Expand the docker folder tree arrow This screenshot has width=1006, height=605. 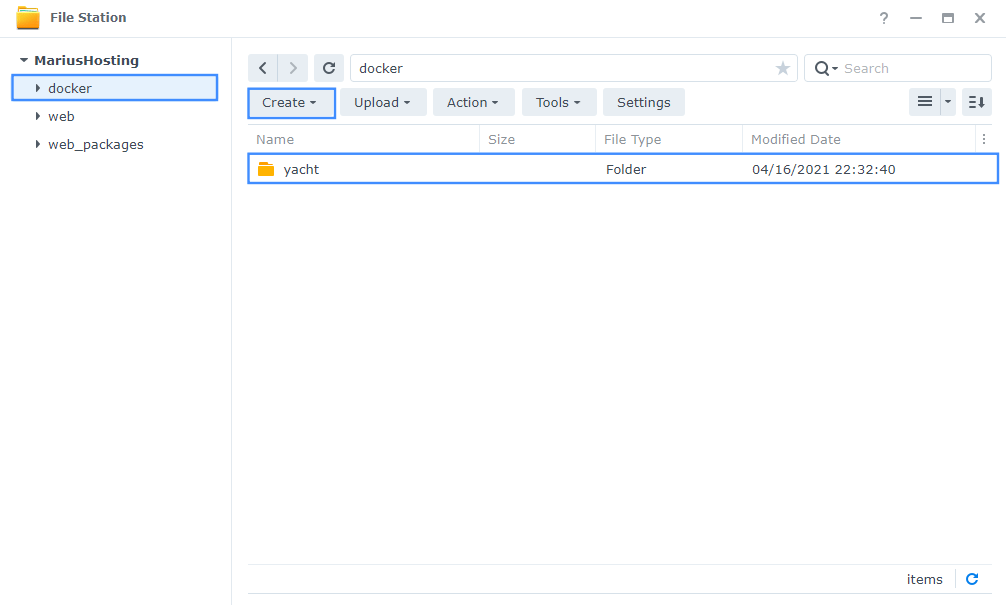click(x=38, y=88)
